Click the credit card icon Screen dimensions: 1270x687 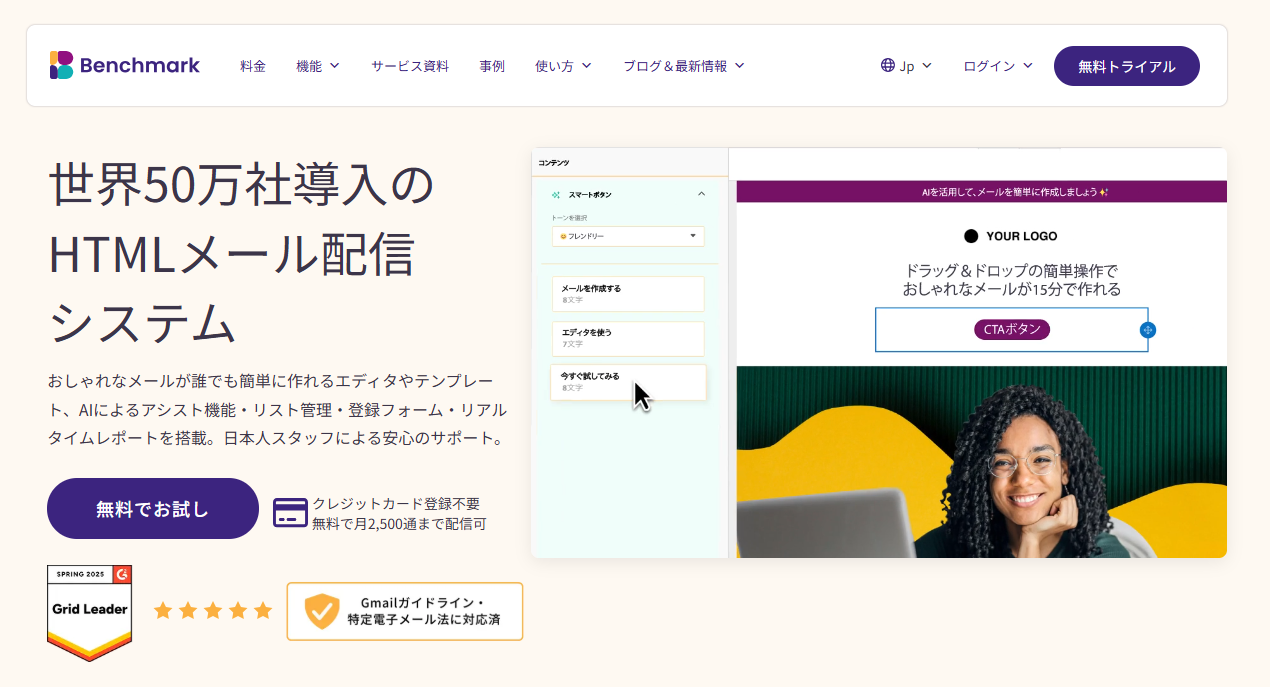[x=291, y=513]
